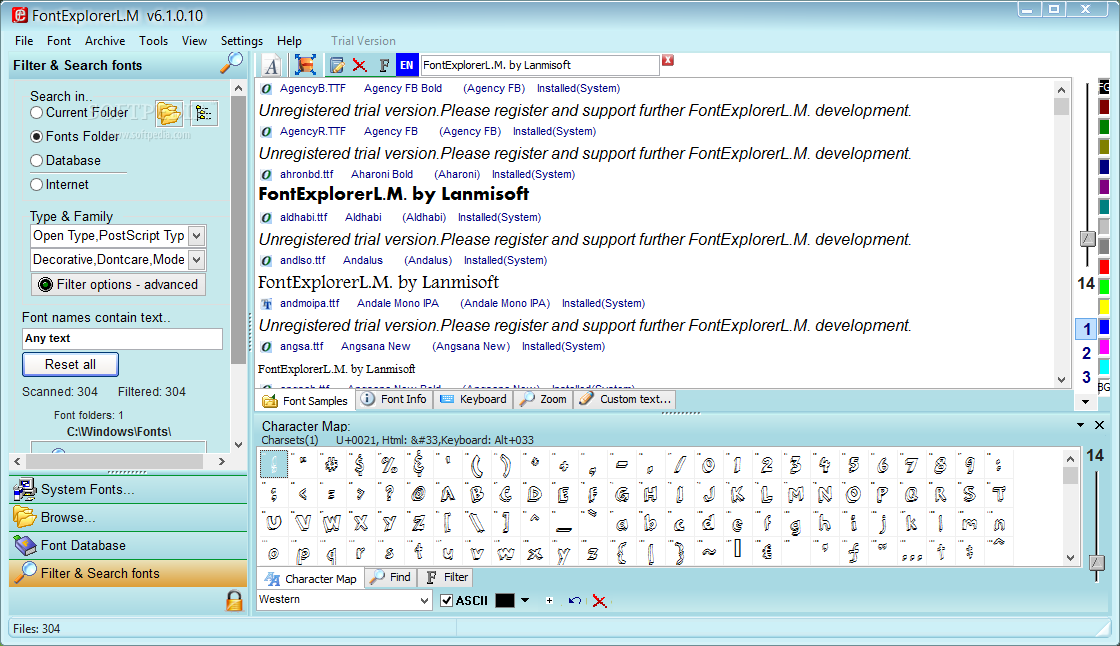Viewport: 1120px width, 646px height.
Task: Switch to the Zoom tab
Action: 544,399
